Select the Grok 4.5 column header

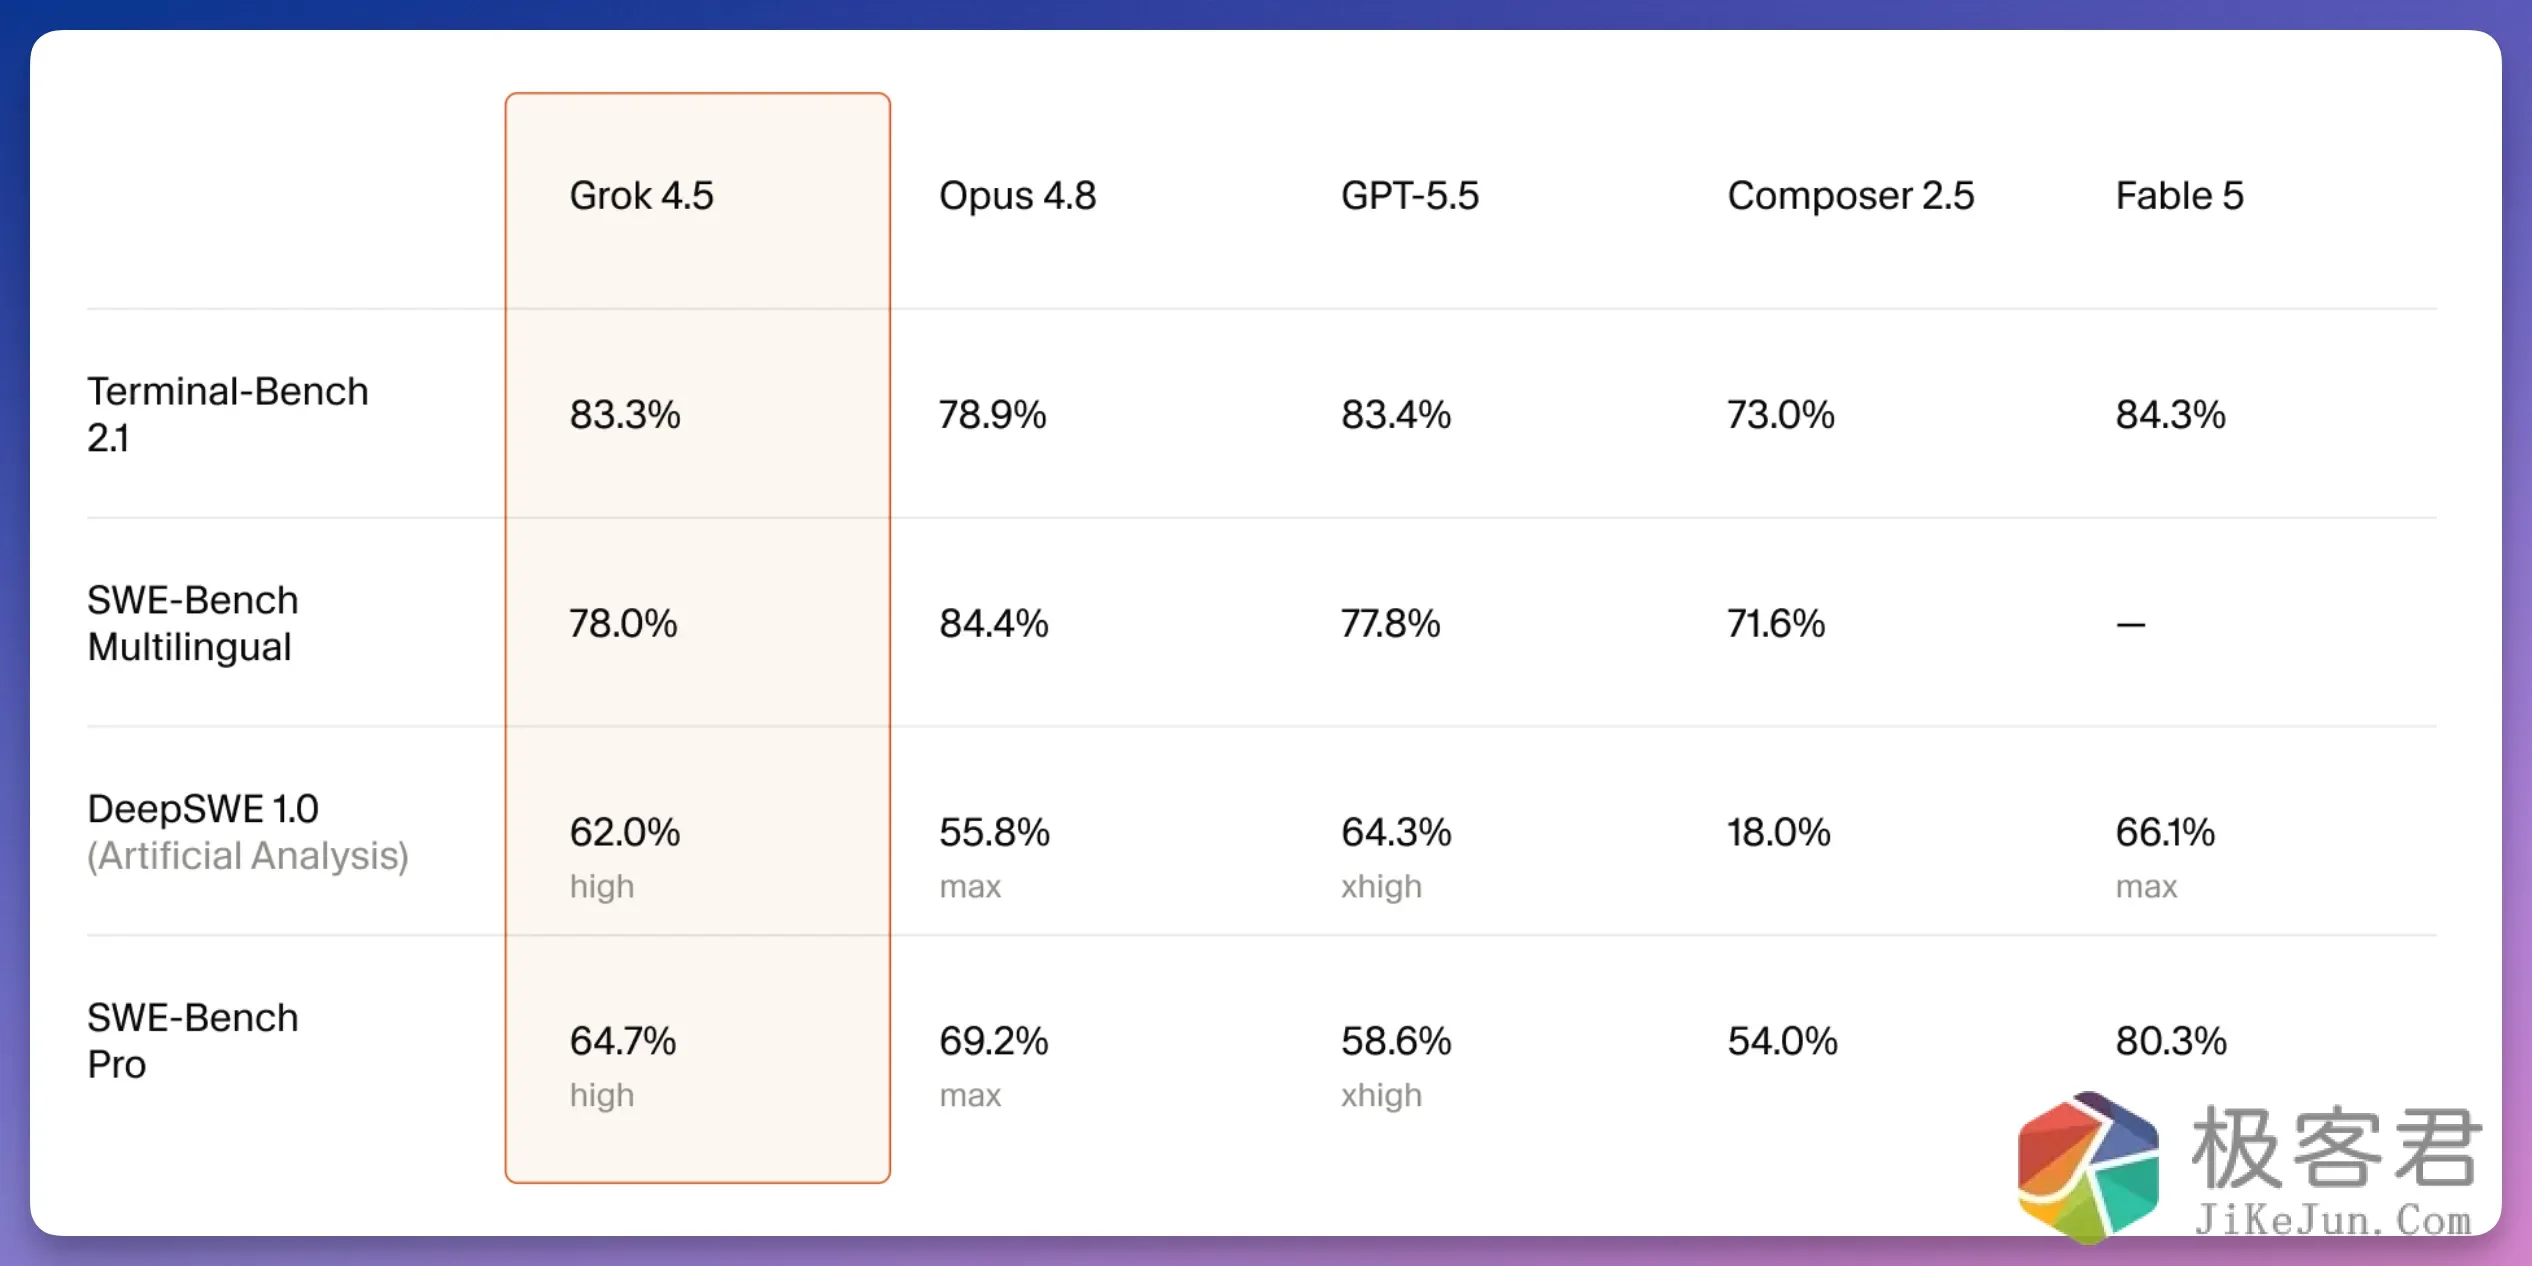point(641,195)
